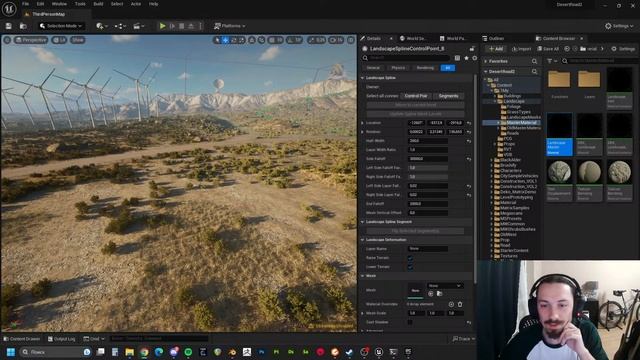Screen dimensions: 640x360
Task: Select the Physics filter in Details
Action: (x=398, y=68)
